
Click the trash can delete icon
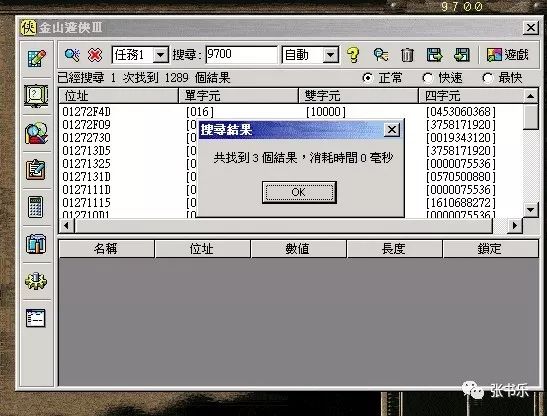[x=407, y=55]
